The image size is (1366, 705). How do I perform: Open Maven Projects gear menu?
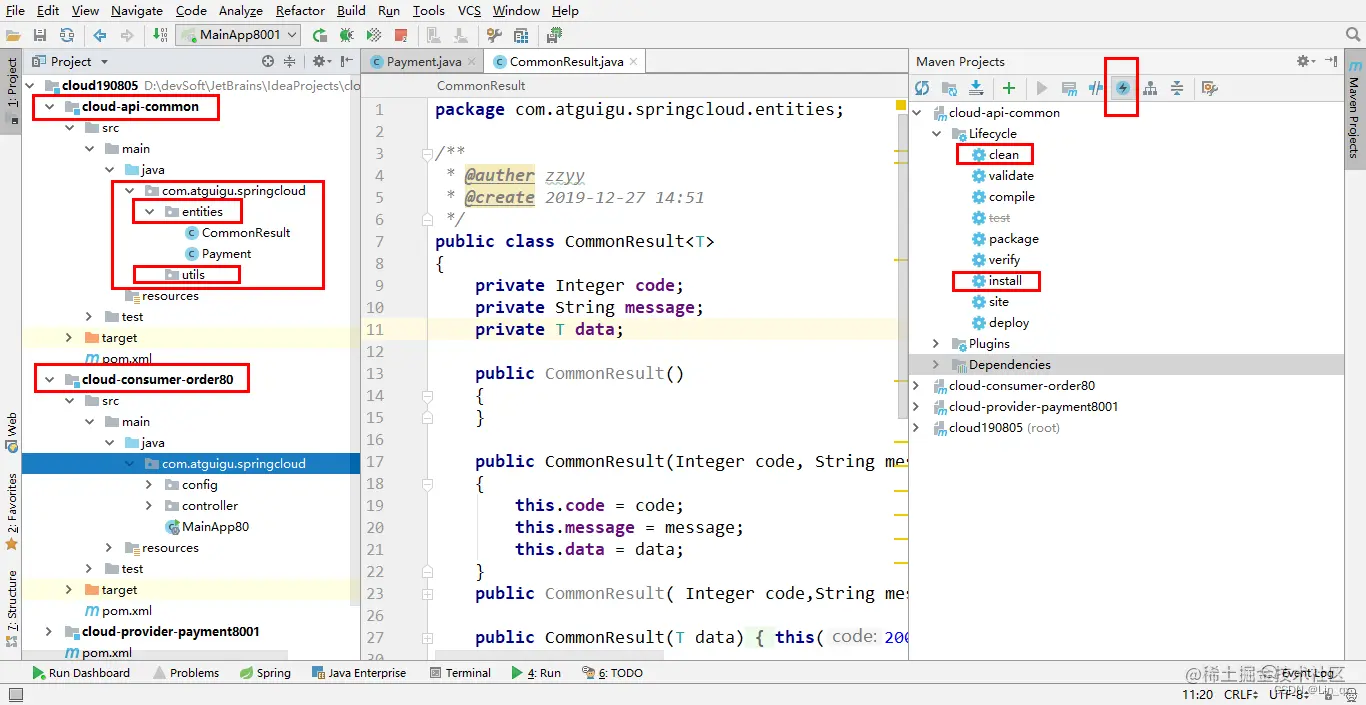(x=1305, y=61)
